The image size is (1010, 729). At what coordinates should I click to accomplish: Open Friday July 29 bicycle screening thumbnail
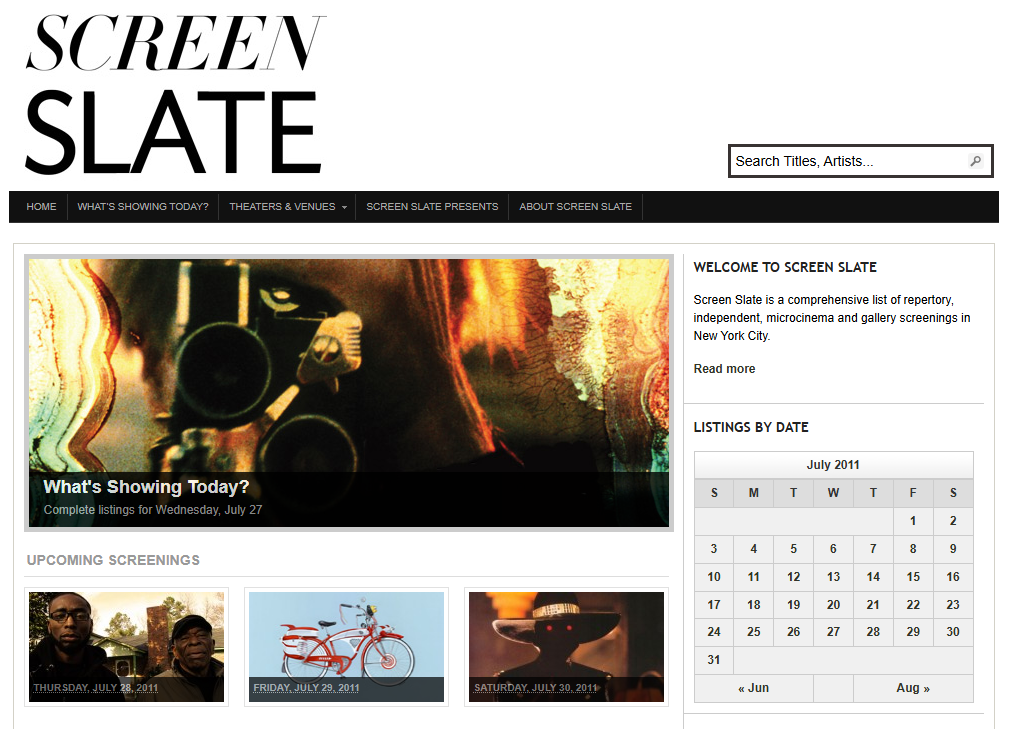(x=346, y=646)
